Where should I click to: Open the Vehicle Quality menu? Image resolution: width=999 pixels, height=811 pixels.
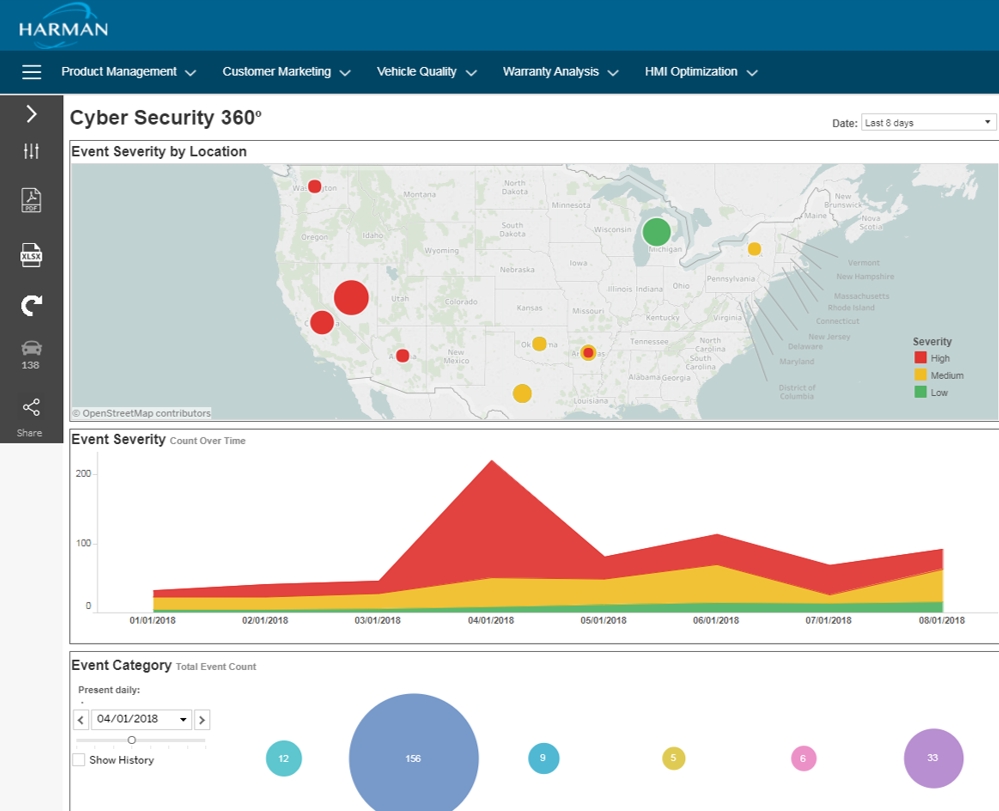(x=417, y=71)
